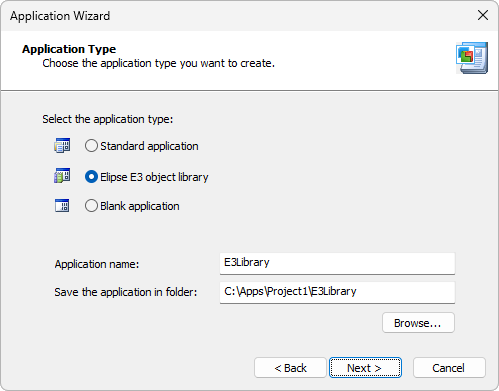Screen dimensions: 499x391
Task: Click the "Select the application type:" label
Action: coord(108,119)
